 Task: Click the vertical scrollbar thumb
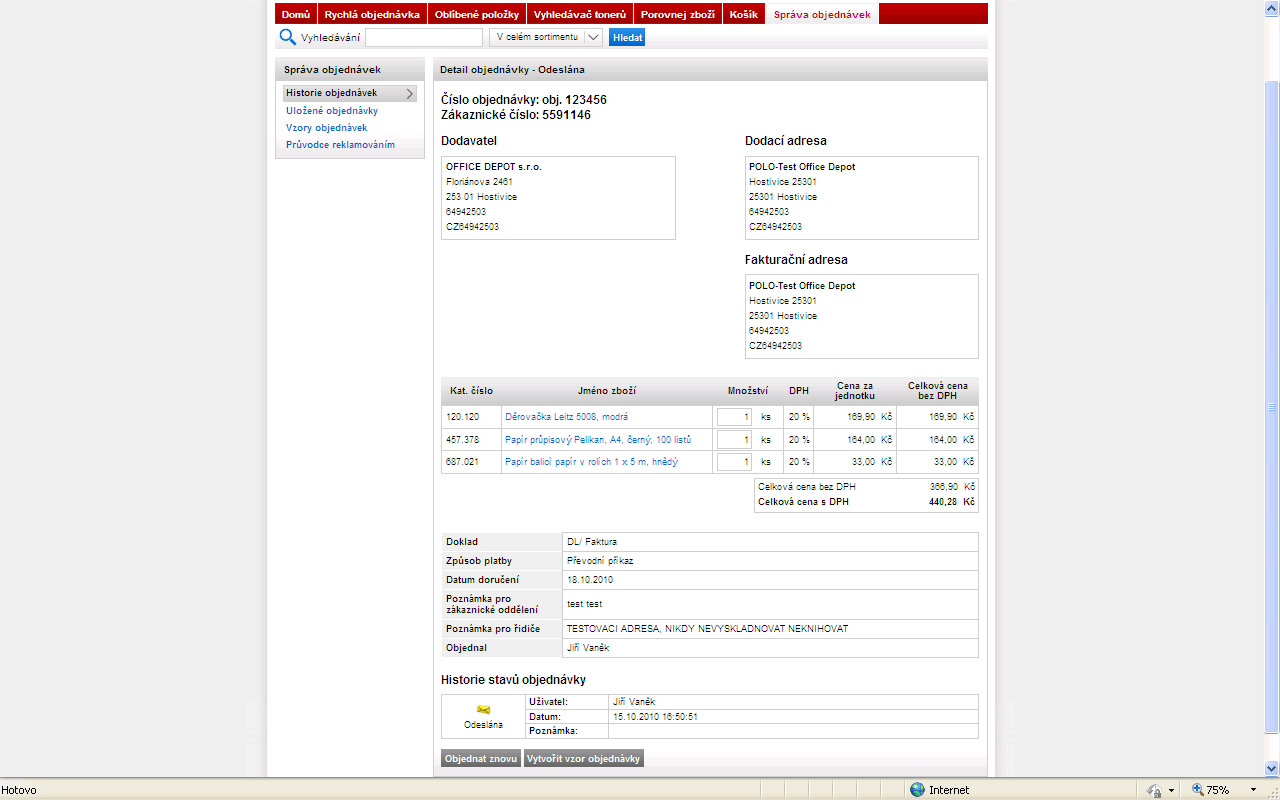1272,405
